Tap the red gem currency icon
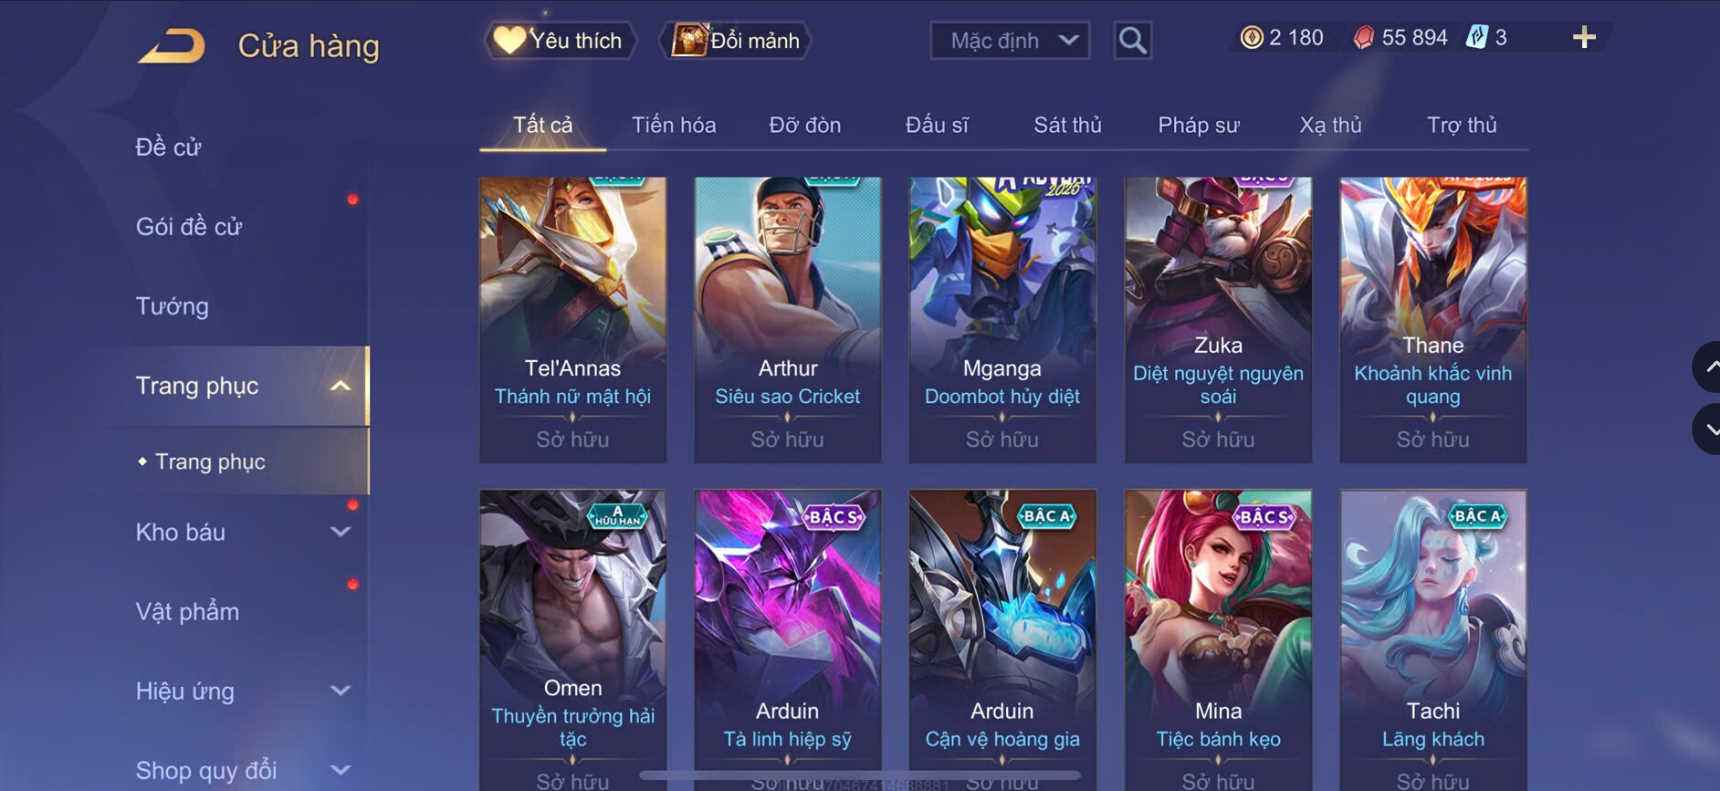1720x791 pixels. [1363, 38]
